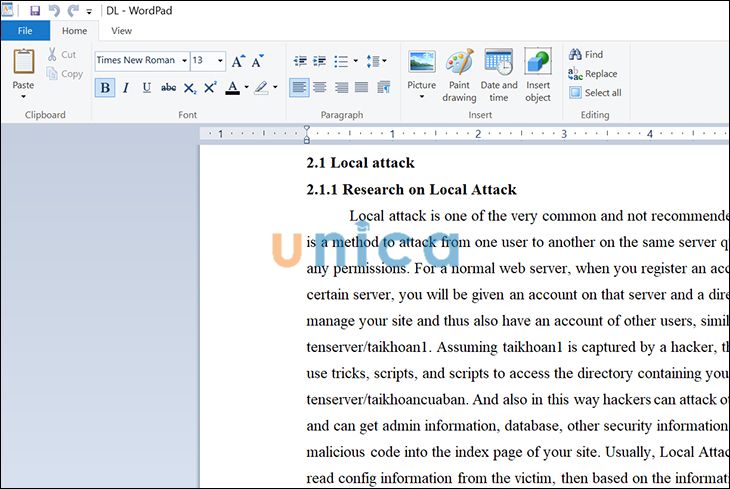Redo the last undone action
Screen dimensions: 730x489
click(73, 10)
